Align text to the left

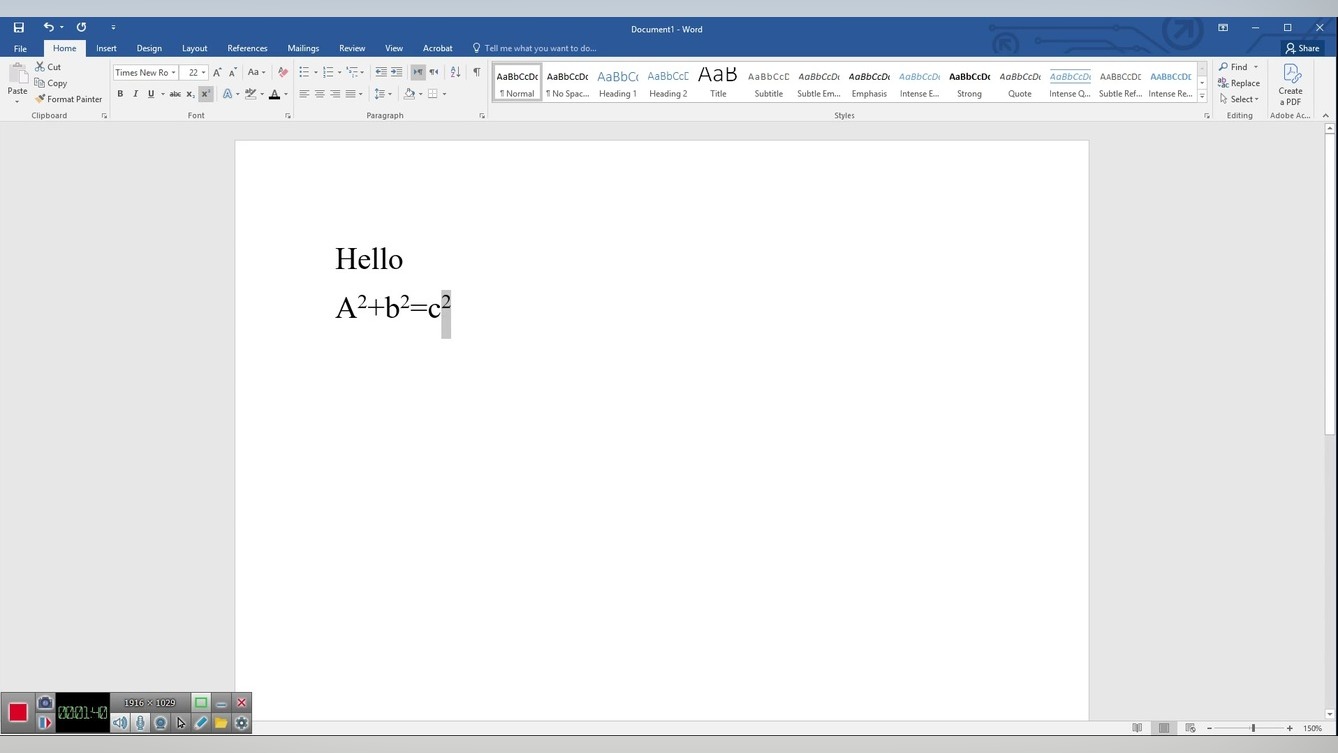click(x=304, y=94)
